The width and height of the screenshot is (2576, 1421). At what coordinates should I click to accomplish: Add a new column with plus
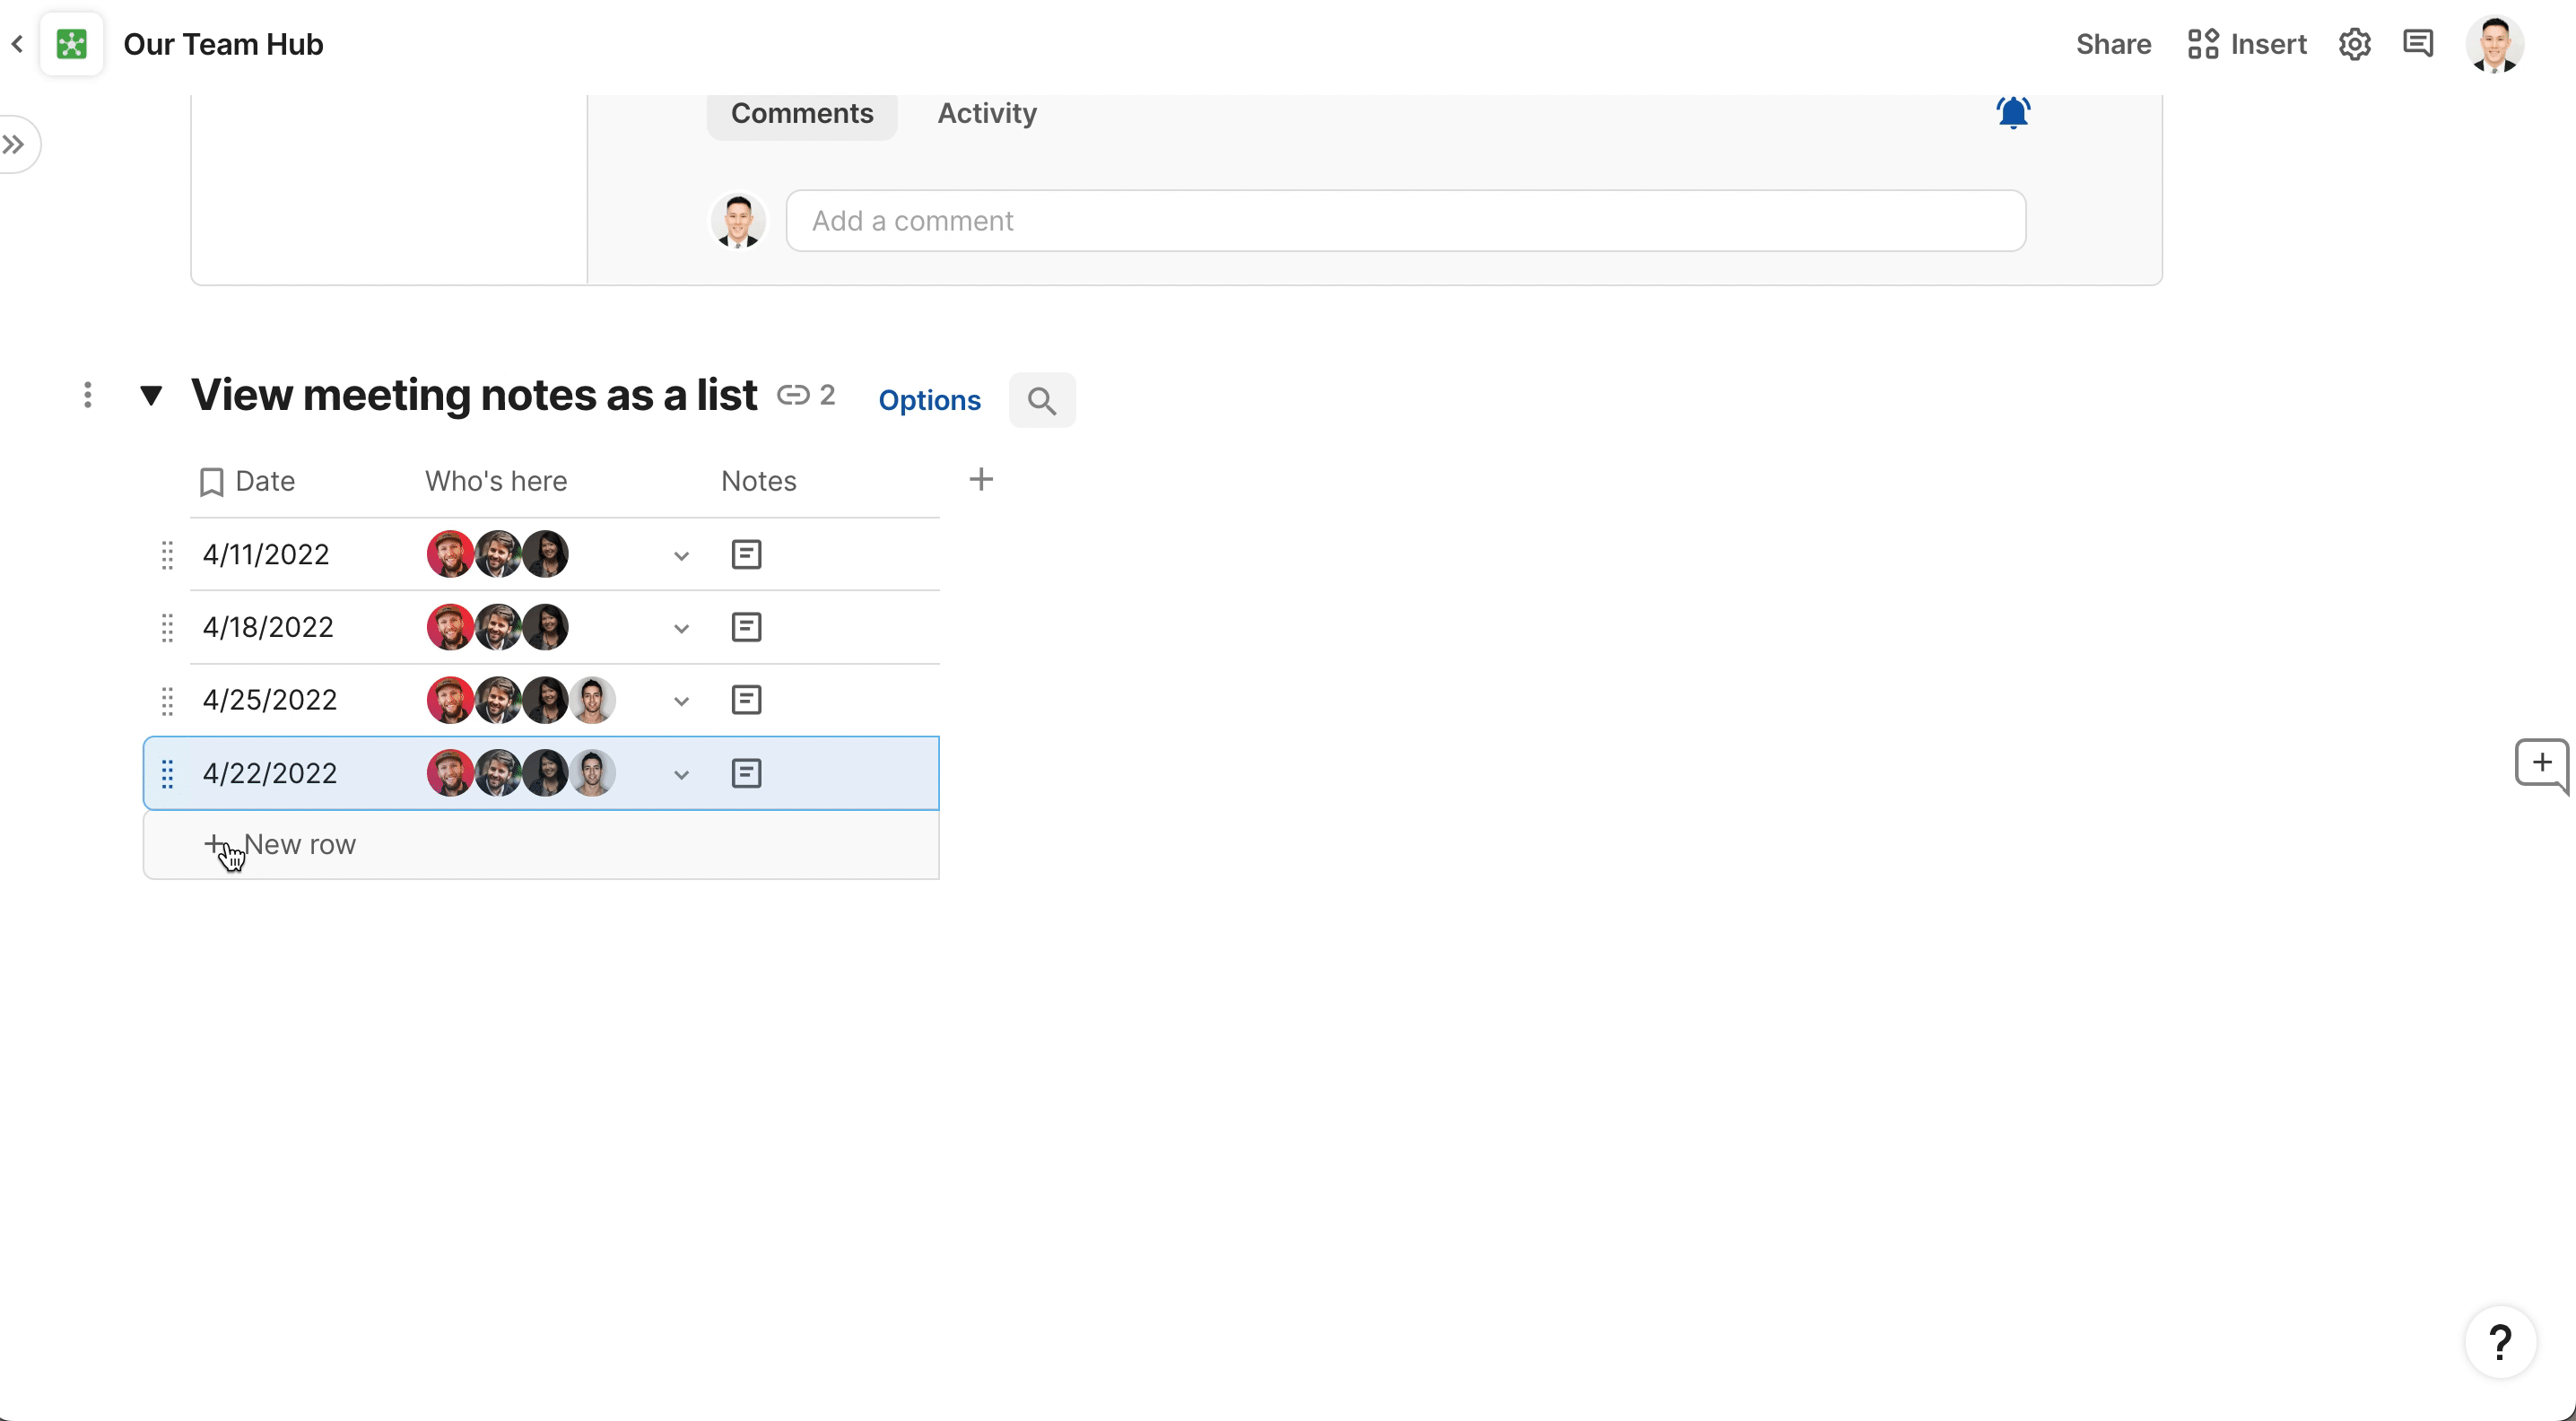981,479
